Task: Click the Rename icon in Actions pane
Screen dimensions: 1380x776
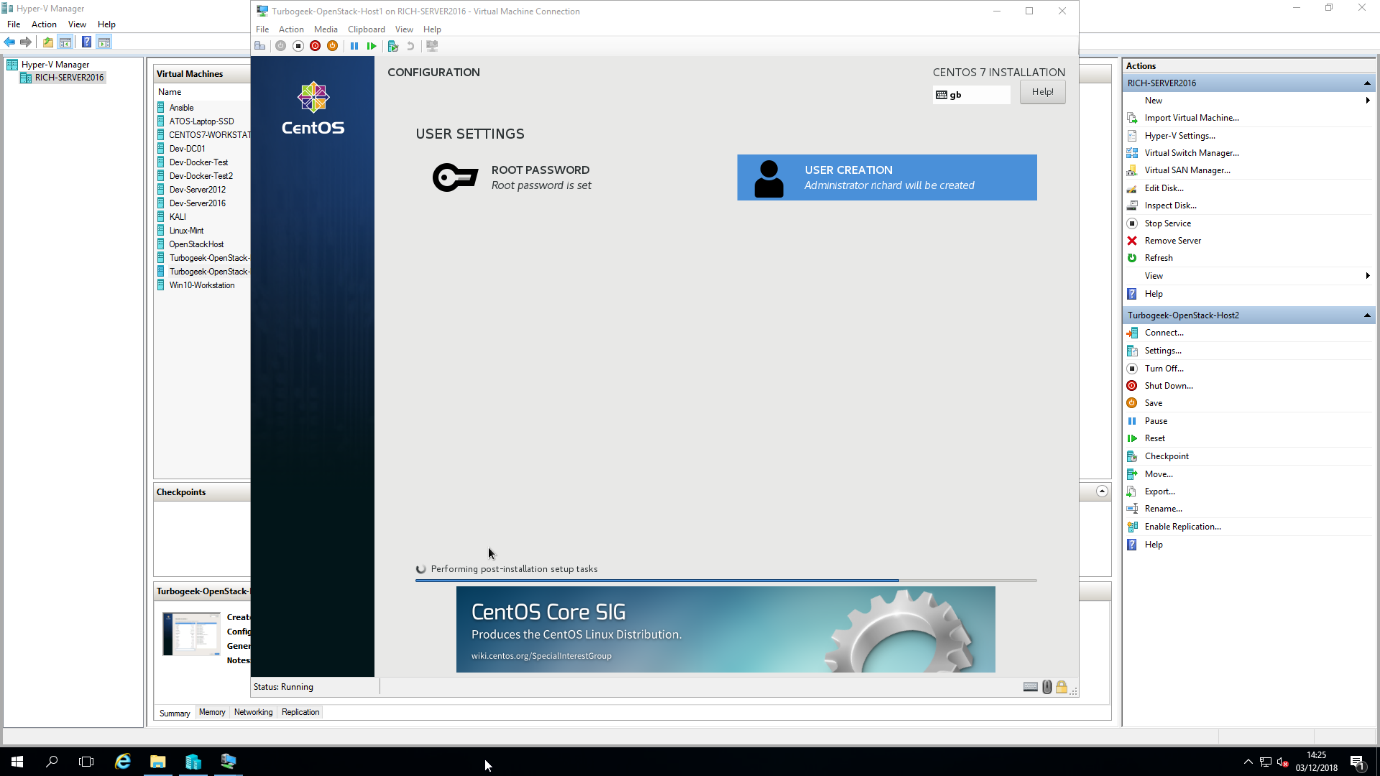Action: tap(1132, 509)
